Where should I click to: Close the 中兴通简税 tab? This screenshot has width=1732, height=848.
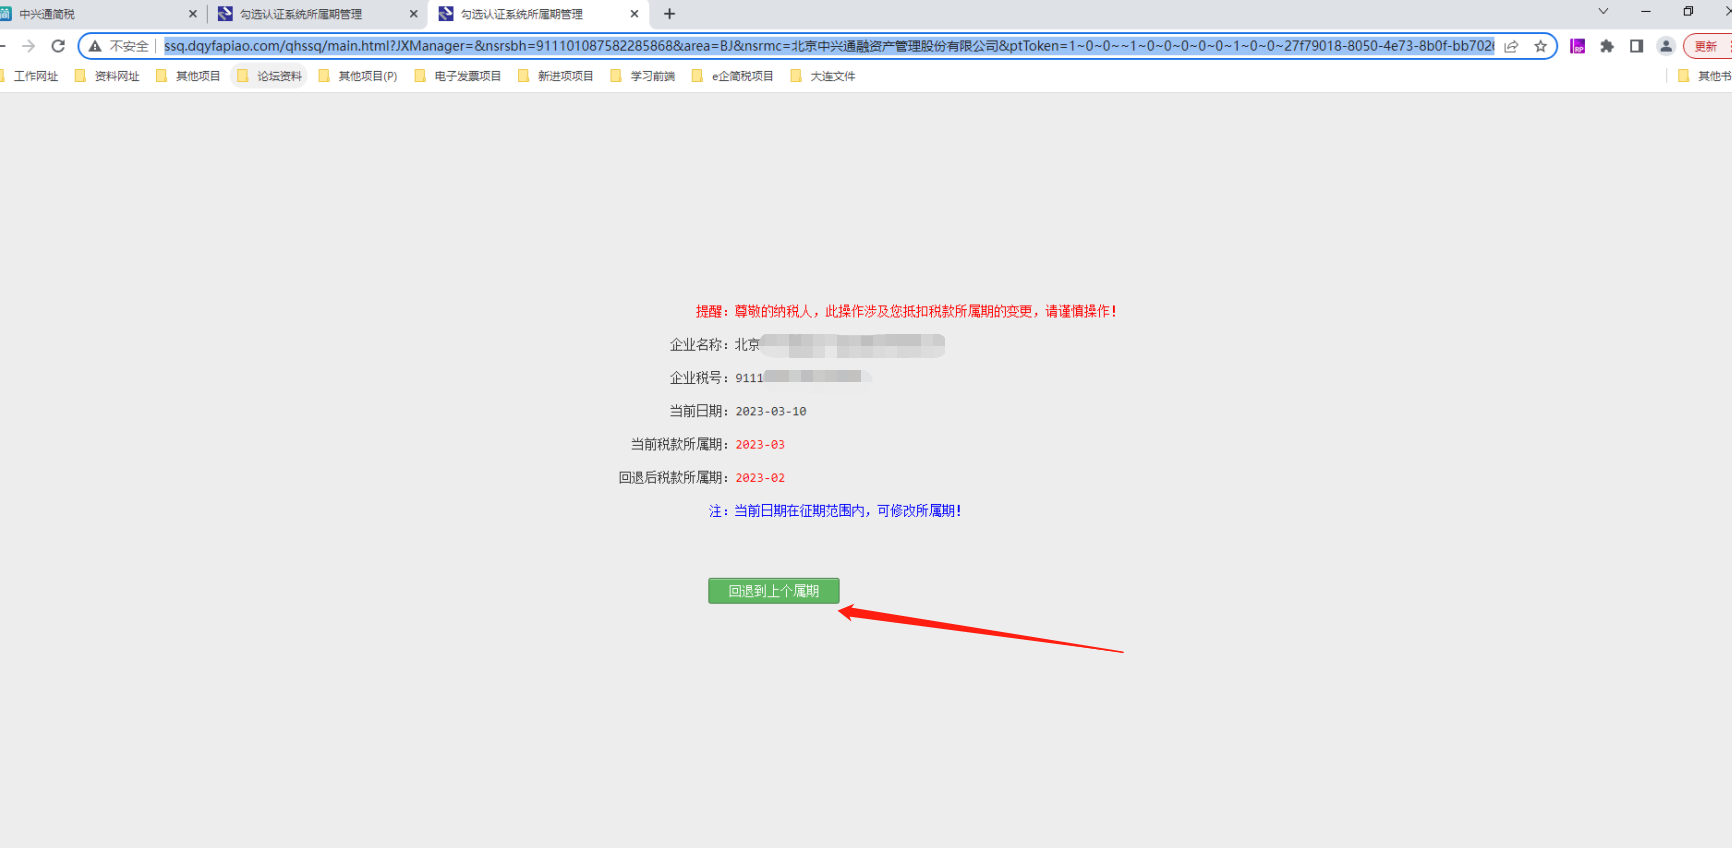193,14
